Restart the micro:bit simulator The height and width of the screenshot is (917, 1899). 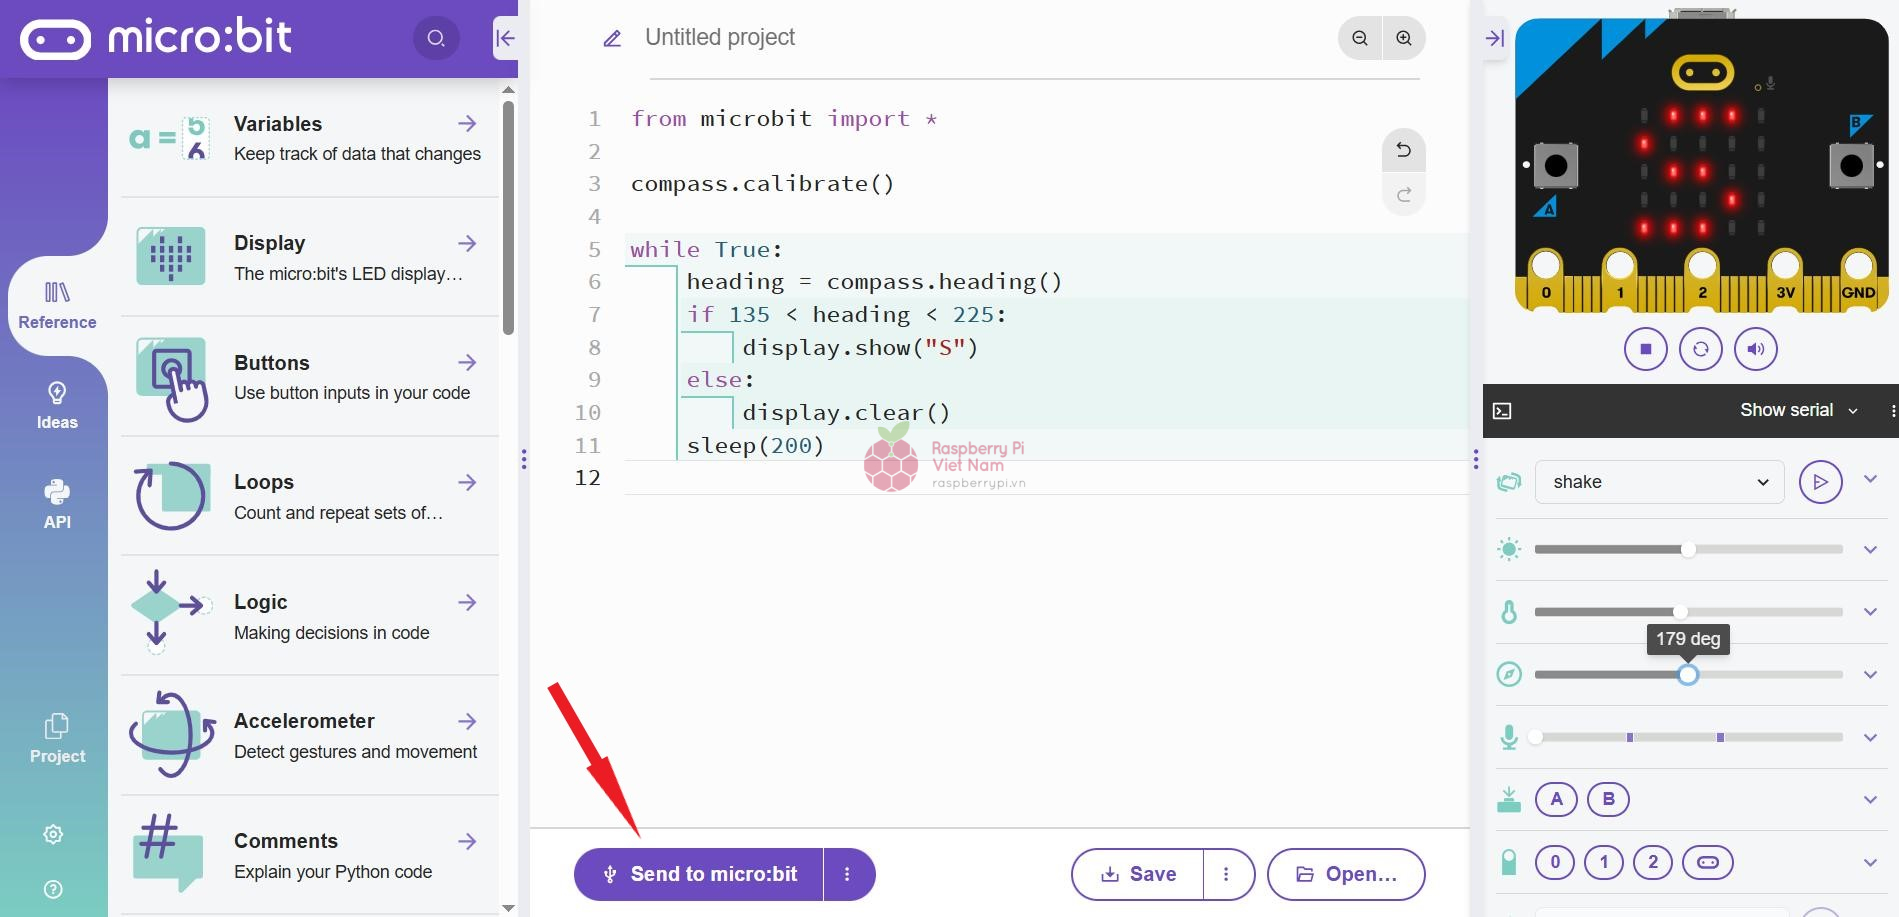[1700, 349]
